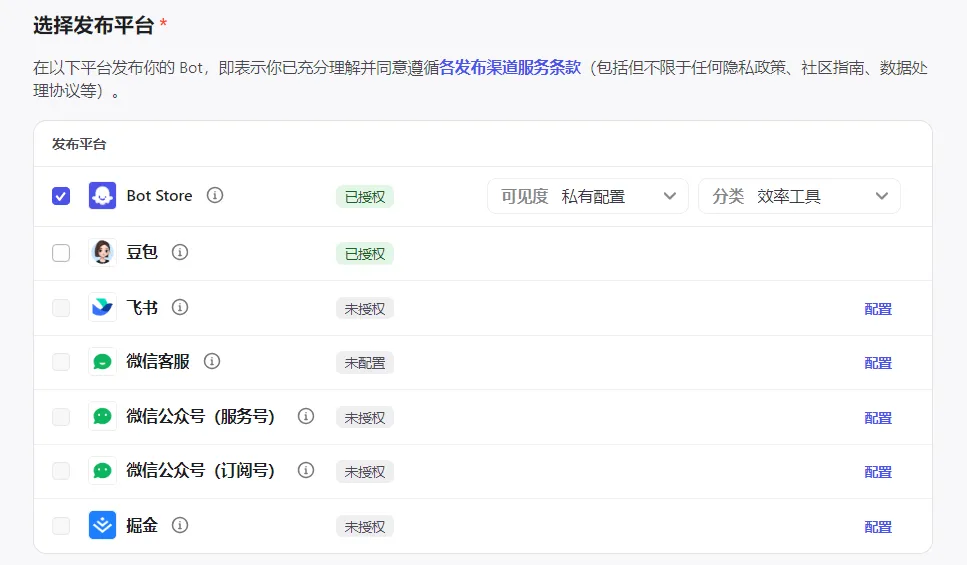Click the 微信客服 green chat icon

pos(102,362)
